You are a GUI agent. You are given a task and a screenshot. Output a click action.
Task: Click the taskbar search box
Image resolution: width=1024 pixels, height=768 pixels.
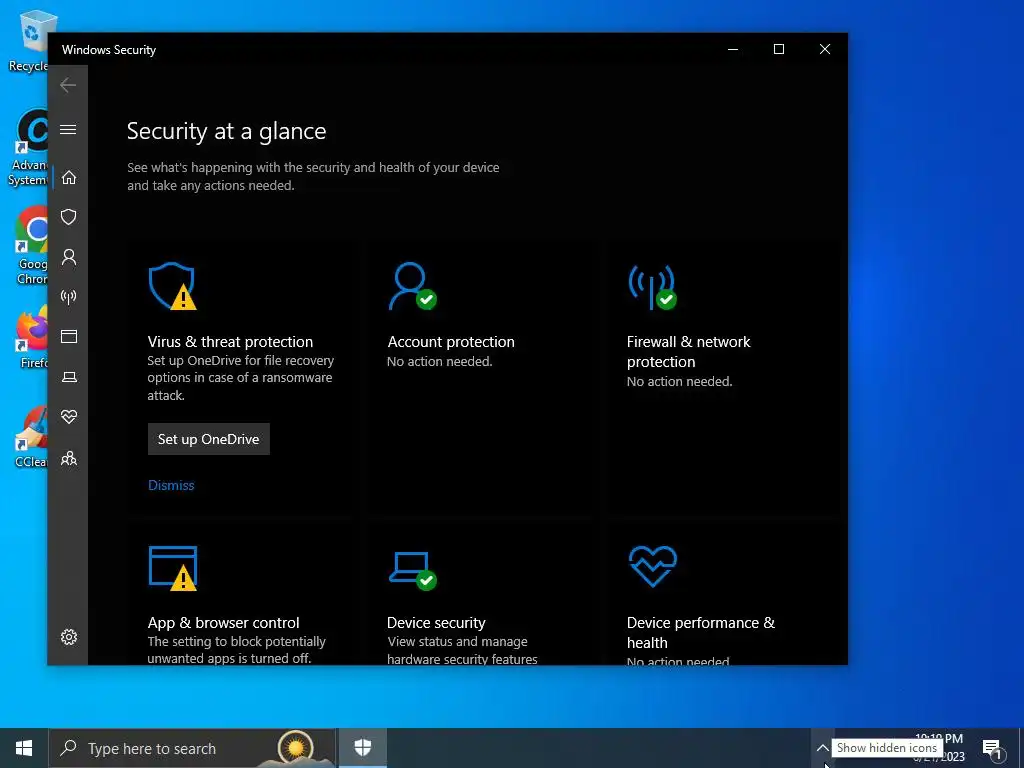point(192,748)
